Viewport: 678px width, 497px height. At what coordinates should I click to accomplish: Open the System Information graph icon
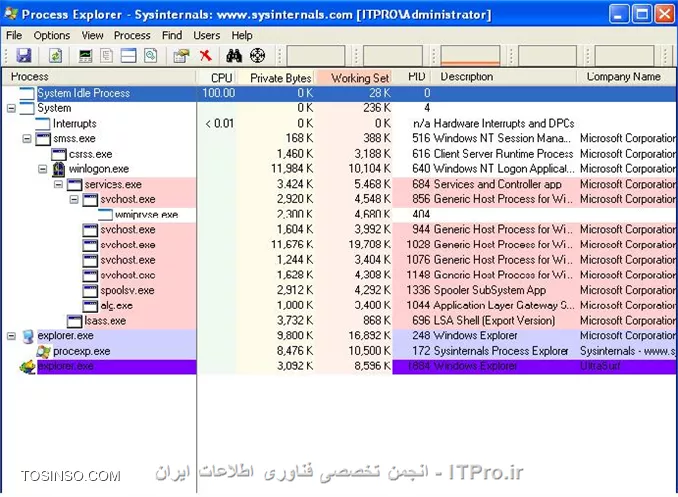tap(85, 56)
